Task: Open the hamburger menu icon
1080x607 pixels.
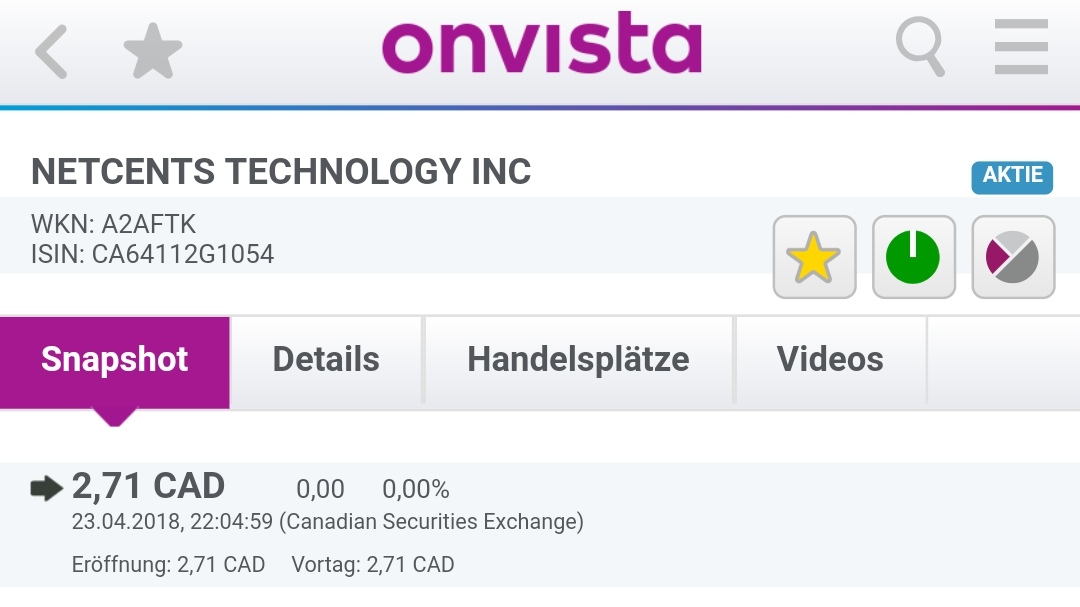Action: [x=1021, y=46]
